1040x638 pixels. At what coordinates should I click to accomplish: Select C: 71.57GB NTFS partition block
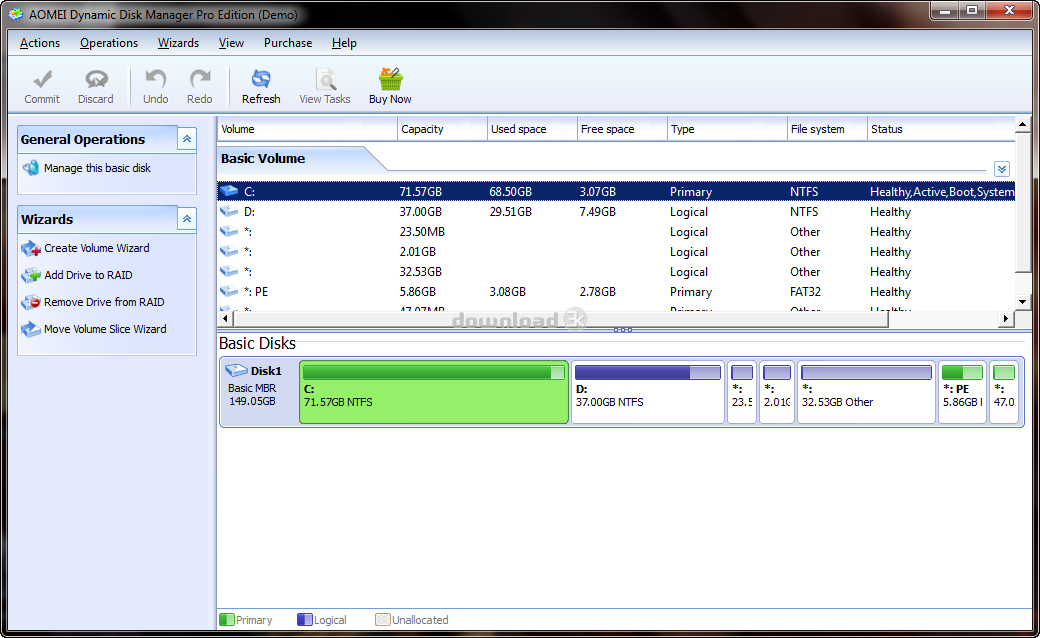(x=434, y=392)
